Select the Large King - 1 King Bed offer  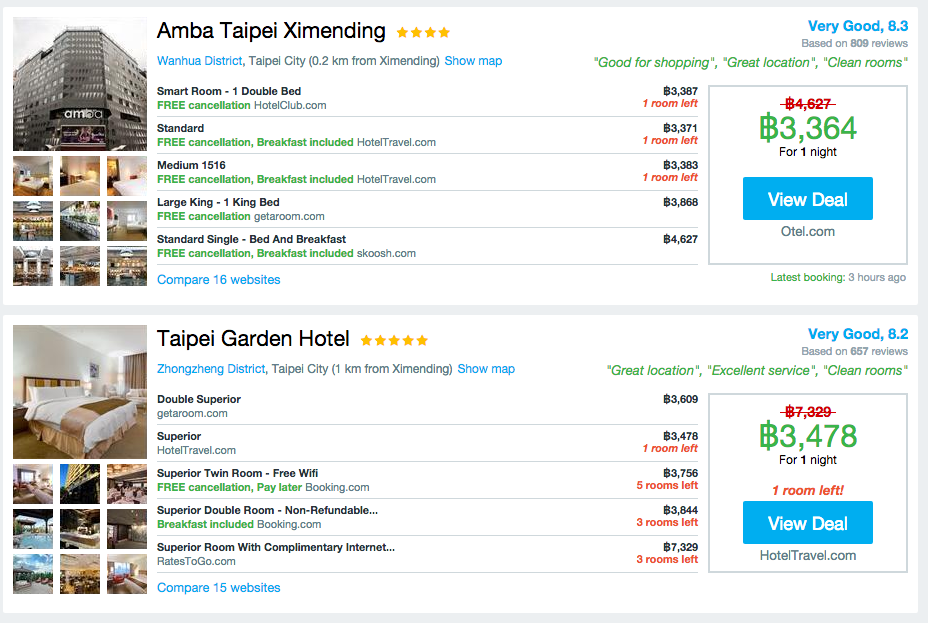218,203
